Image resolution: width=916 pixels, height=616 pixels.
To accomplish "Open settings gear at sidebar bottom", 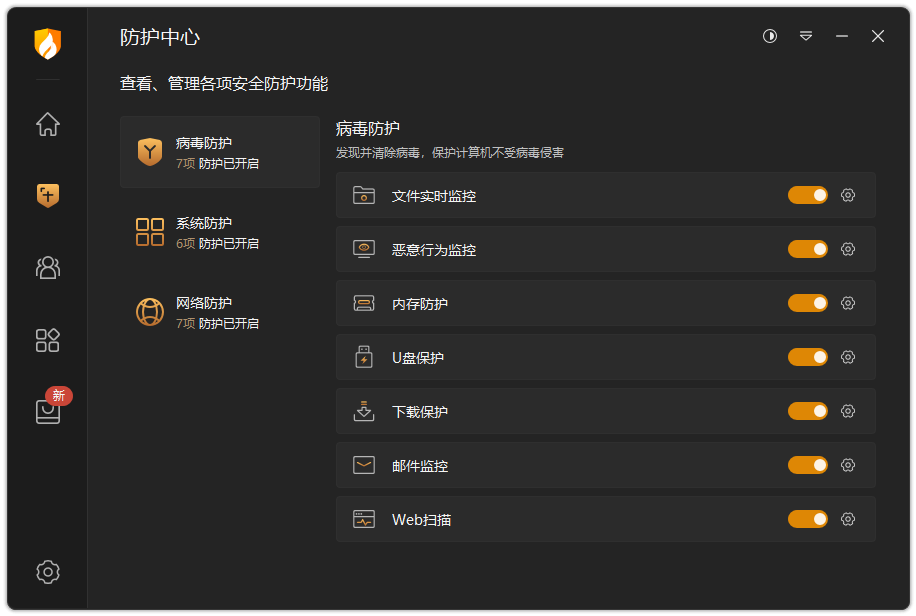I will (48, 572).
